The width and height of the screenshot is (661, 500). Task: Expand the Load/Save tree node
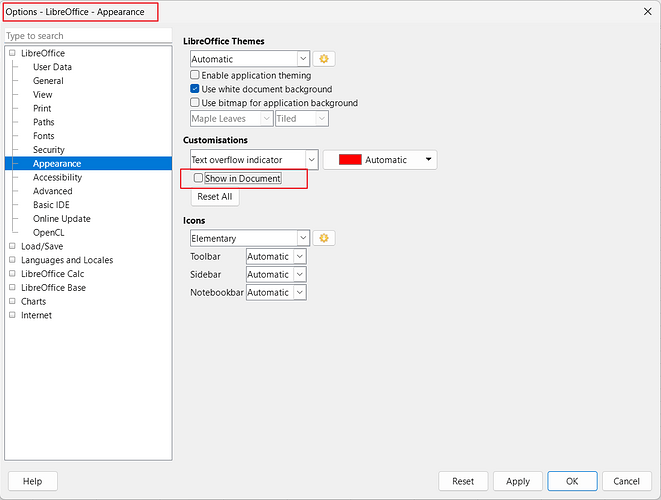[12, 246]
